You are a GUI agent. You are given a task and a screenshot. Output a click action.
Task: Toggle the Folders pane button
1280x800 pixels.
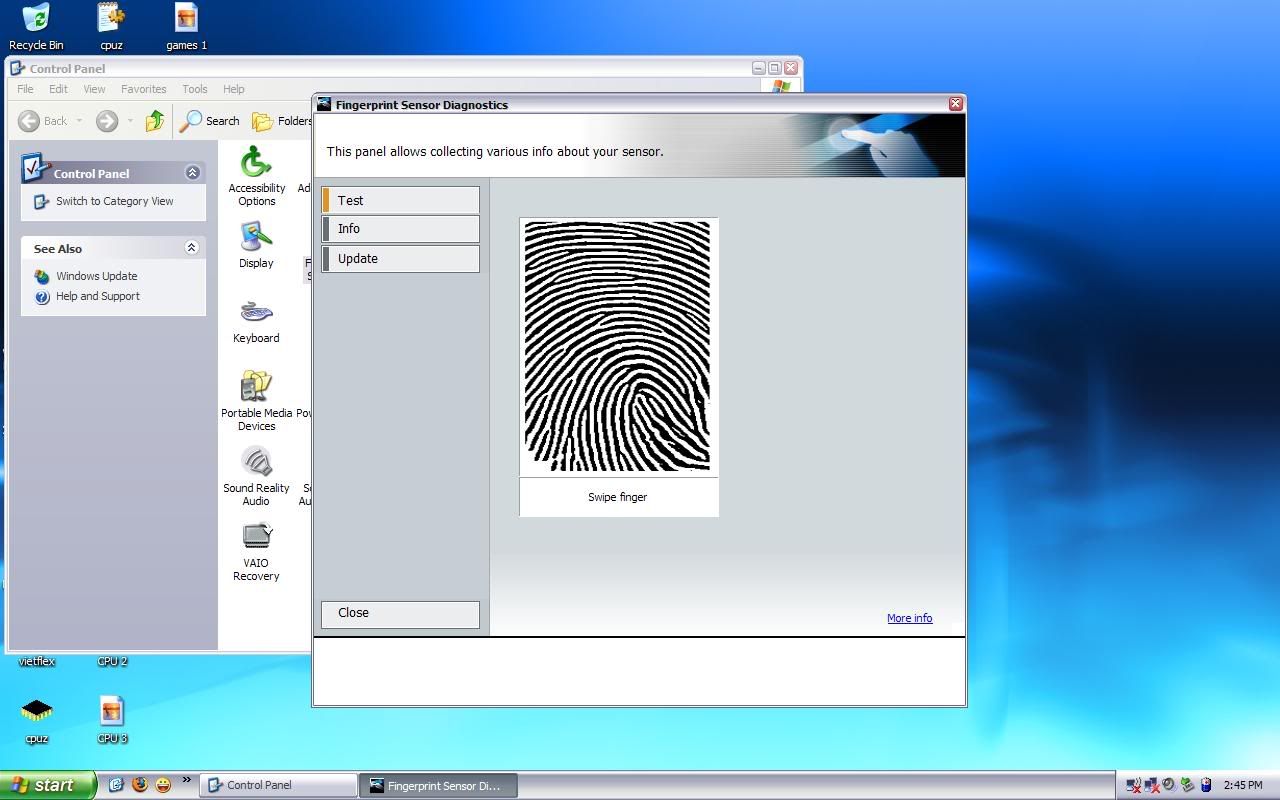[x=282, y=121]
